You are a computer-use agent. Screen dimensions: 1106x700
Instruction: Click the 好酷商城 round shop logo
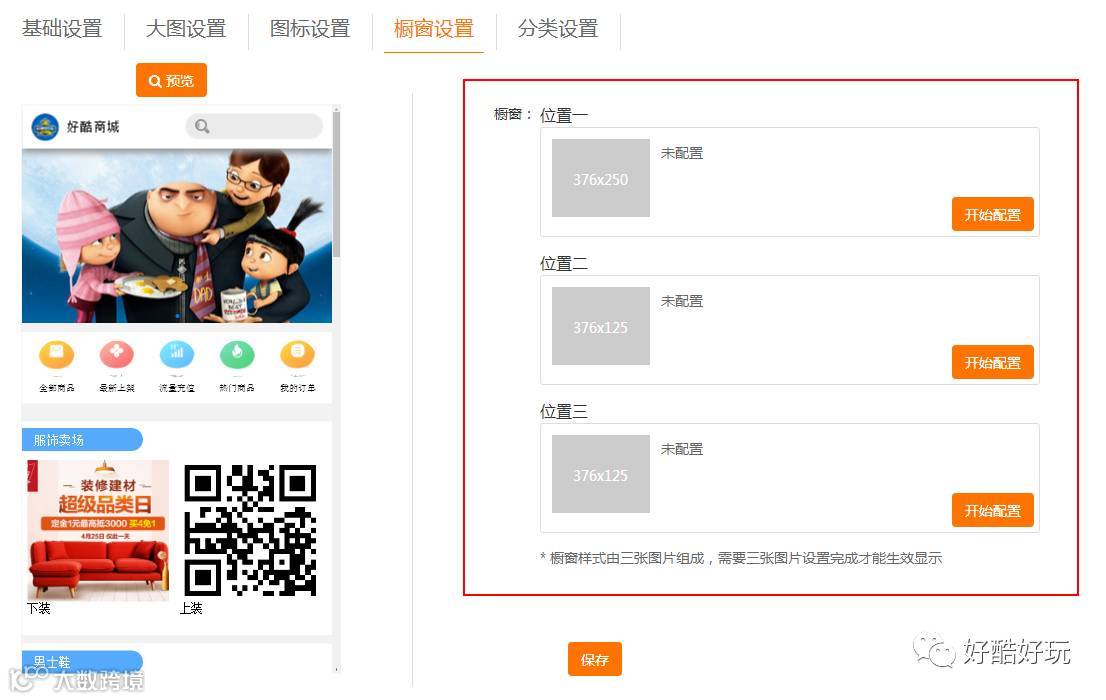point(45,127)
